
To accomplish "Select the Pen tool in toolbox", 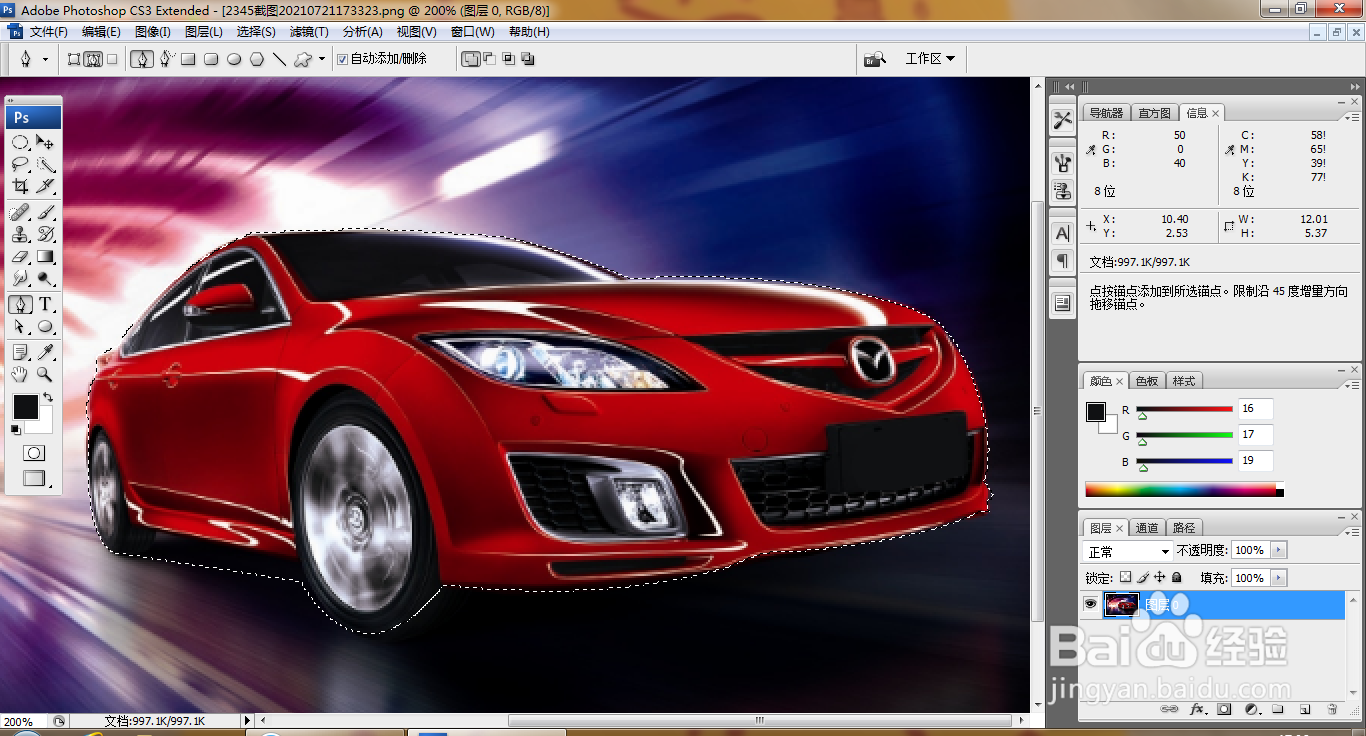I will point(20,305).
